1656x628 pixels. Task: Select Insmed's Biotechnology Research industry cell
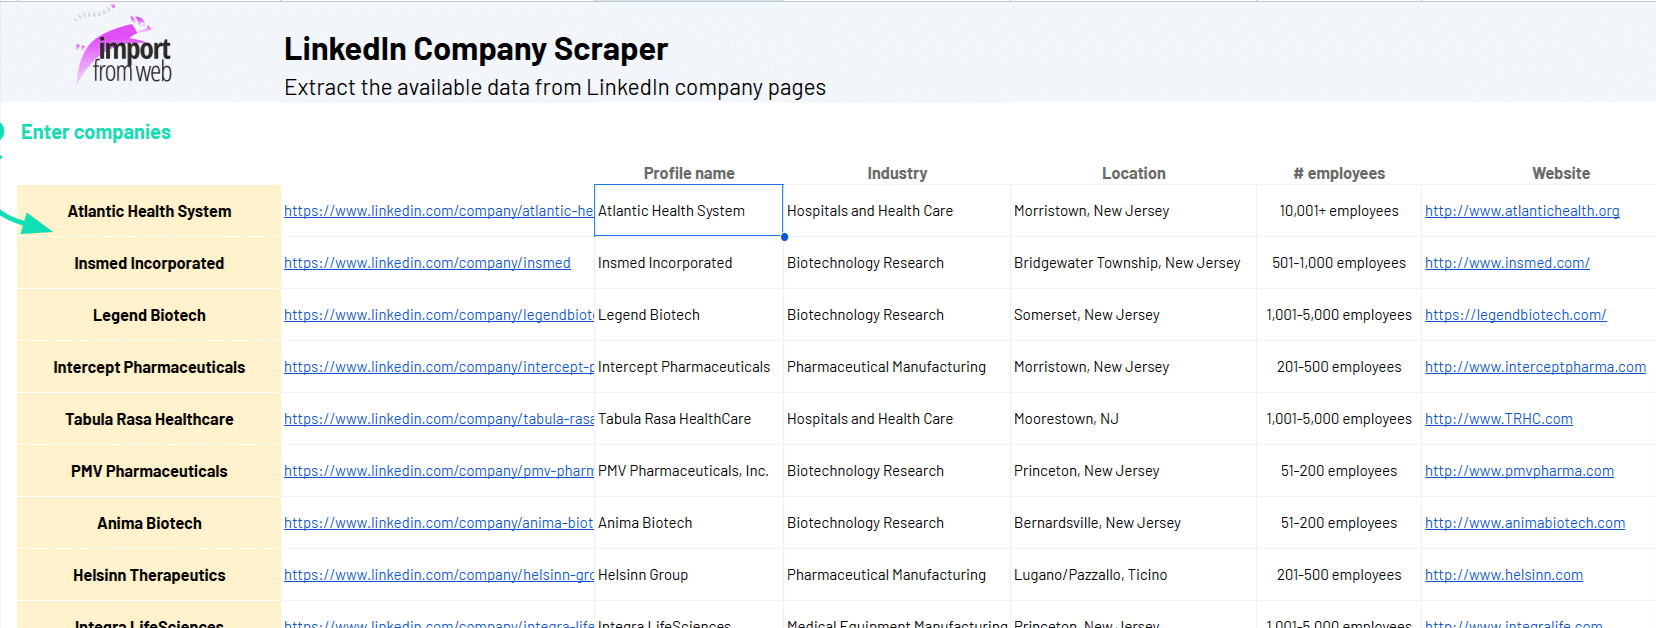pyautogui.click(x=865, y=263)
